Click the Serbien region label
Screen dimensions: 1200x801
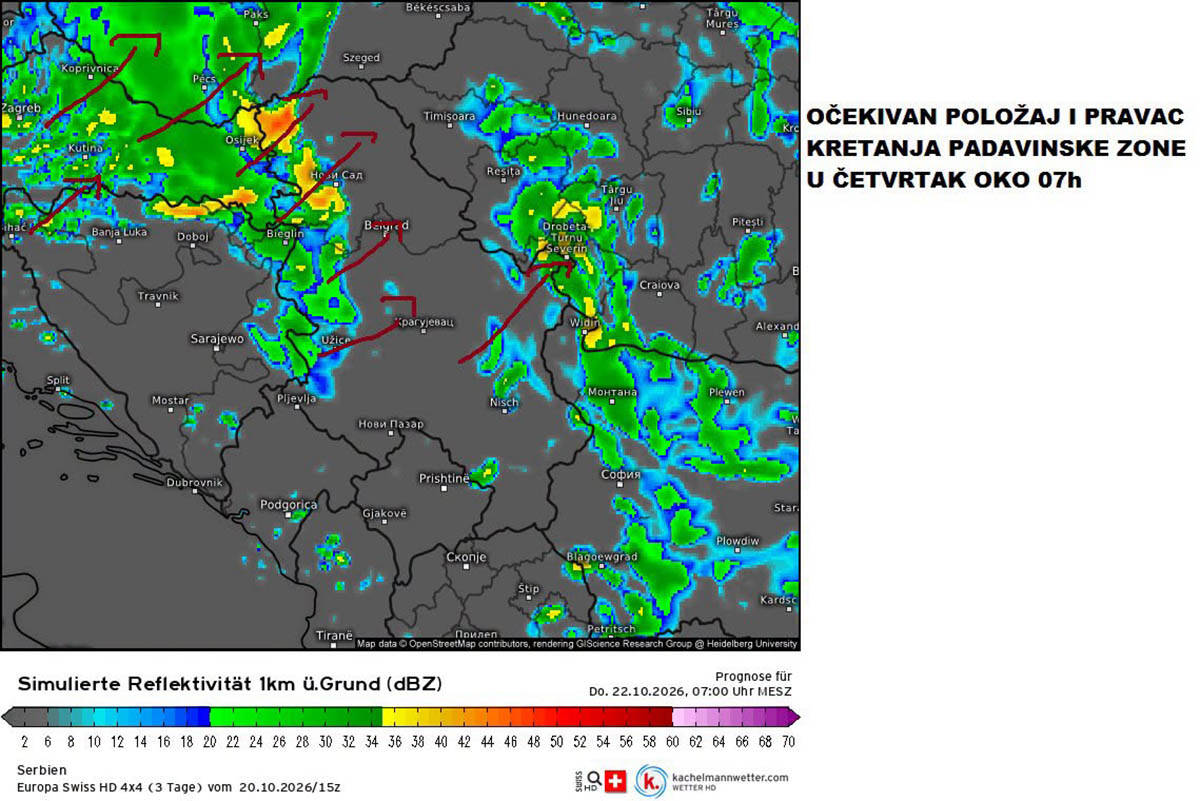[x=42, y=770]
